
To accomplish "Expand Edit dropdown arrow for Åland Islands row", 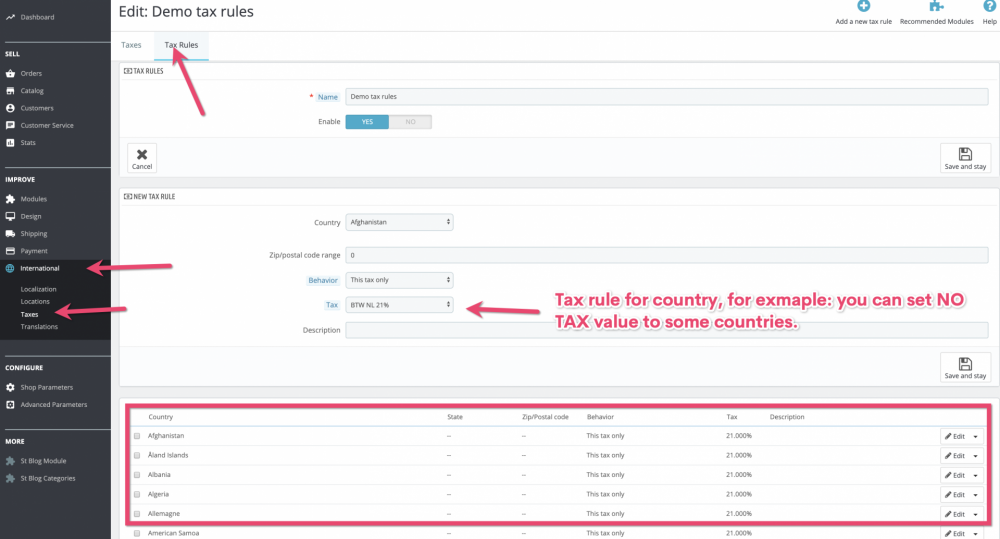I will coord(975,456).
